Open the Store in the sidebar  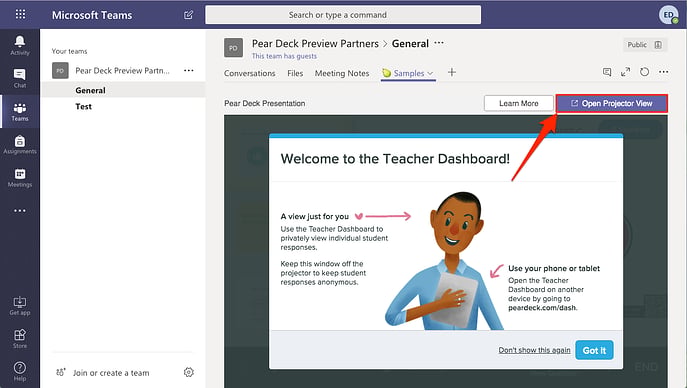point(20,339)
